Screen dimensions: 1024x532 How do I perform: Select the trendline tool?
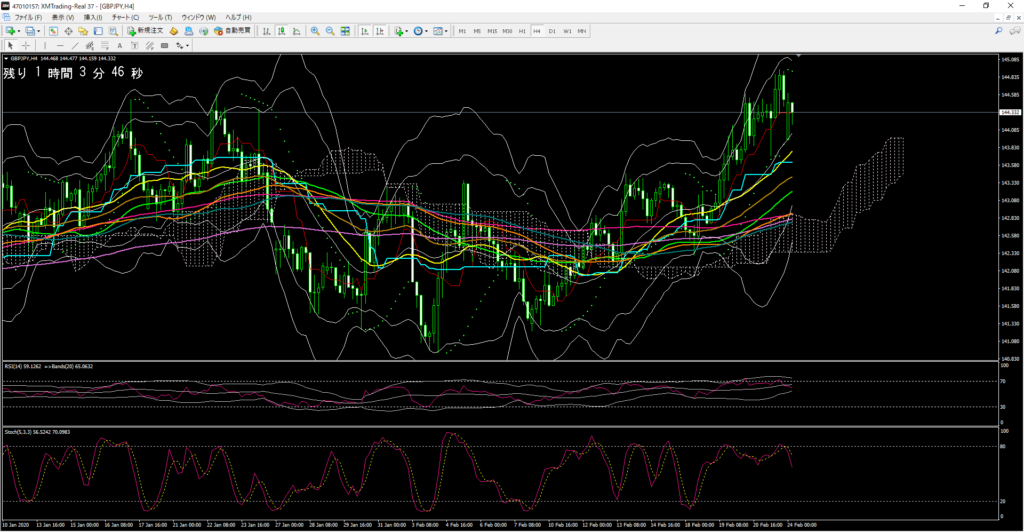75,45
